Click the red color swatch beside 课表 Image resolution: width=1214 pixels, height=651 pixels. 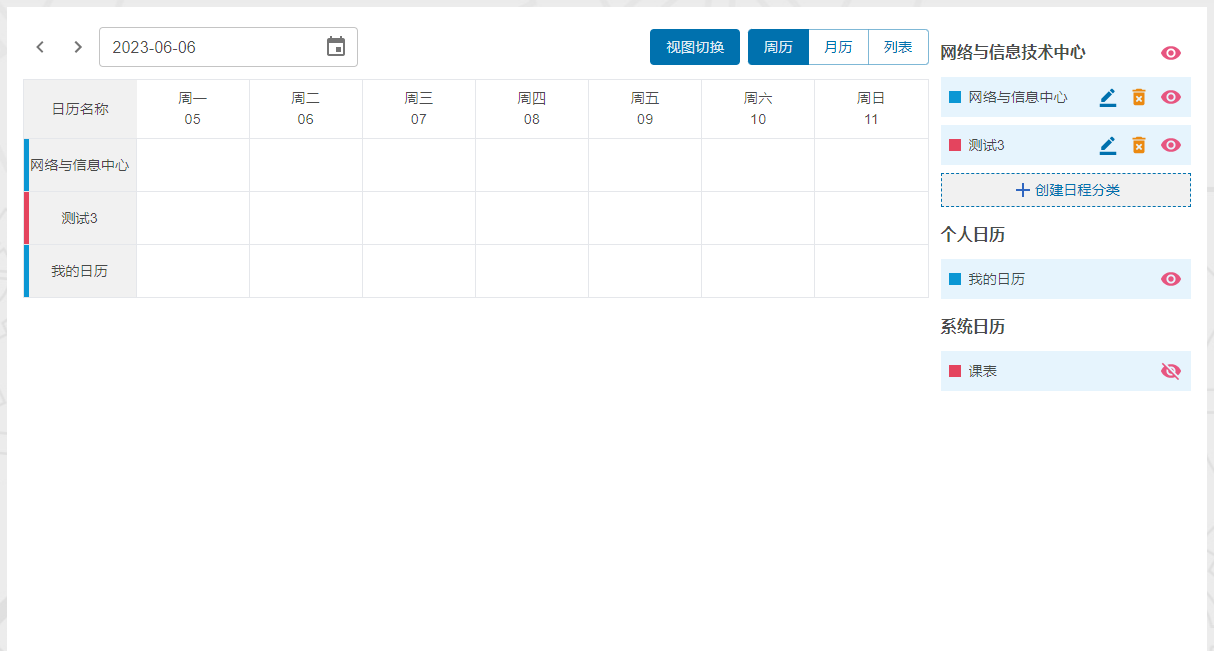coord(954,371)
